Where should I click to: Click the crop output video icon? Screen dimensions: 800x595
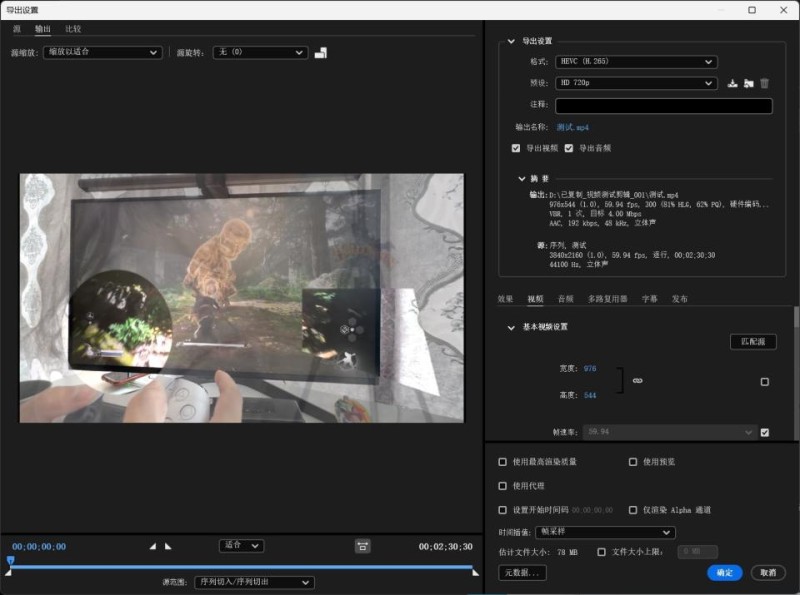point(320,53)
